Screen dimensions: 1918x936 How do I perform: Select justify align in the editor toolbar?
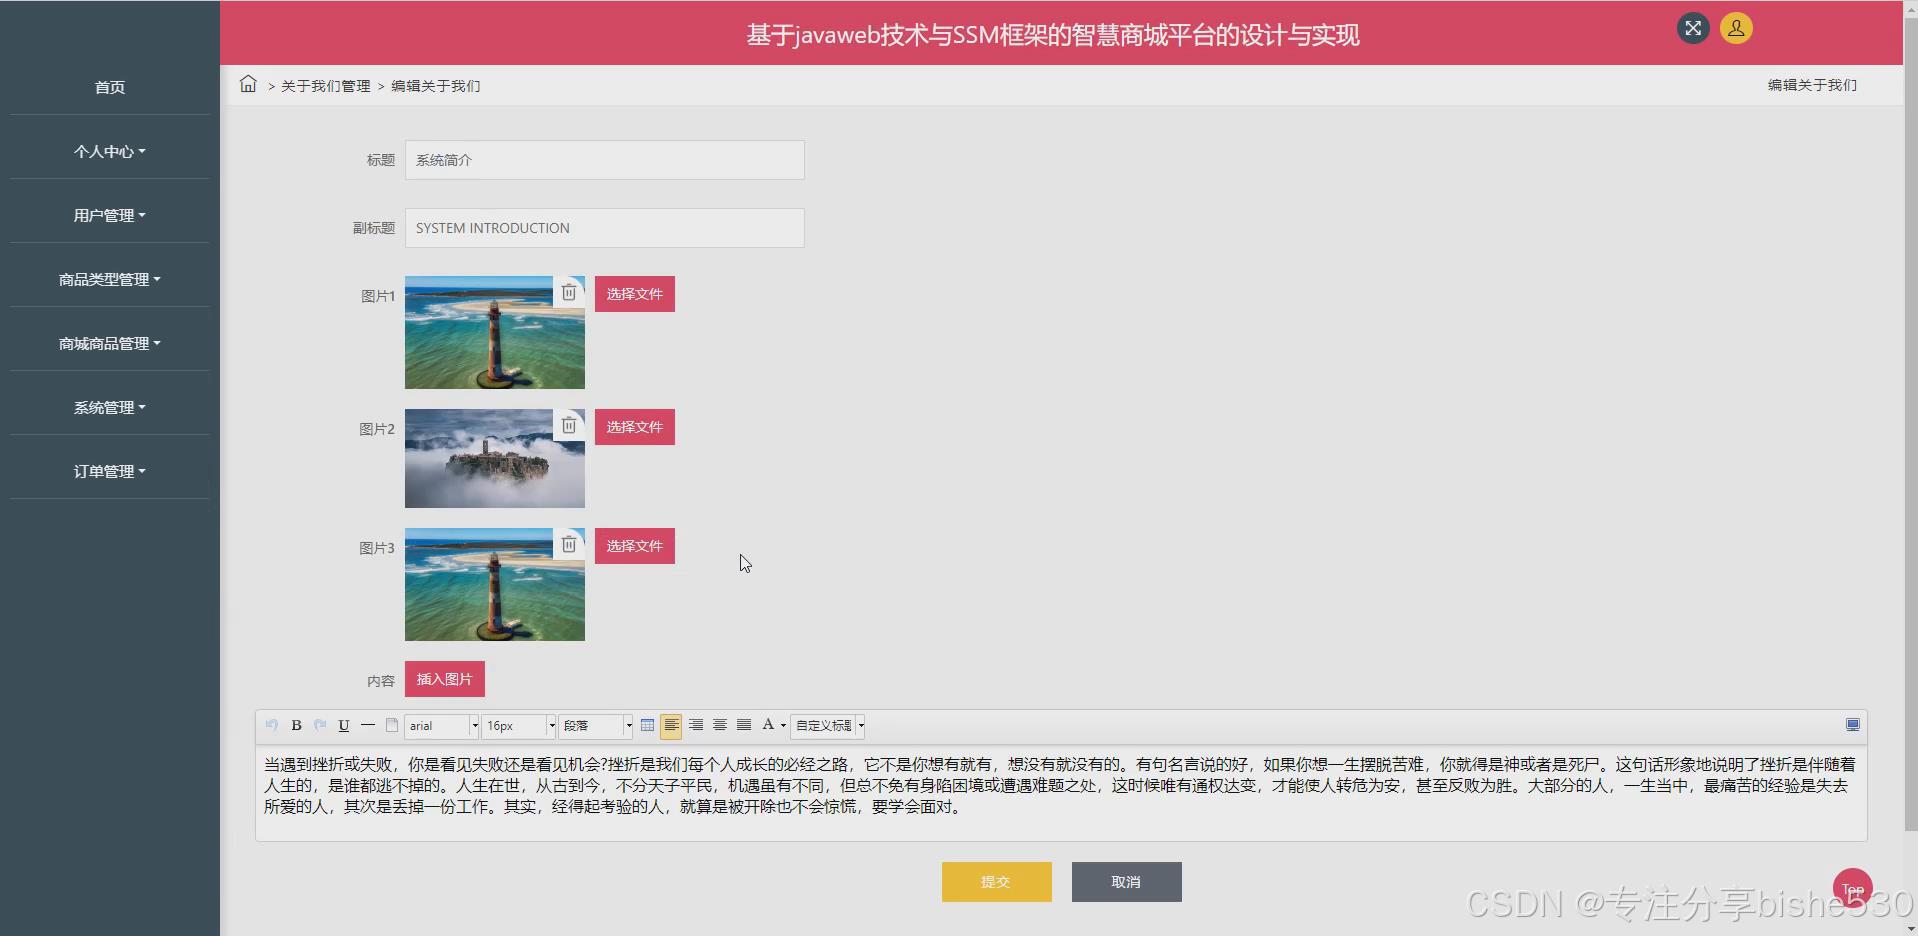coord(744,725)
